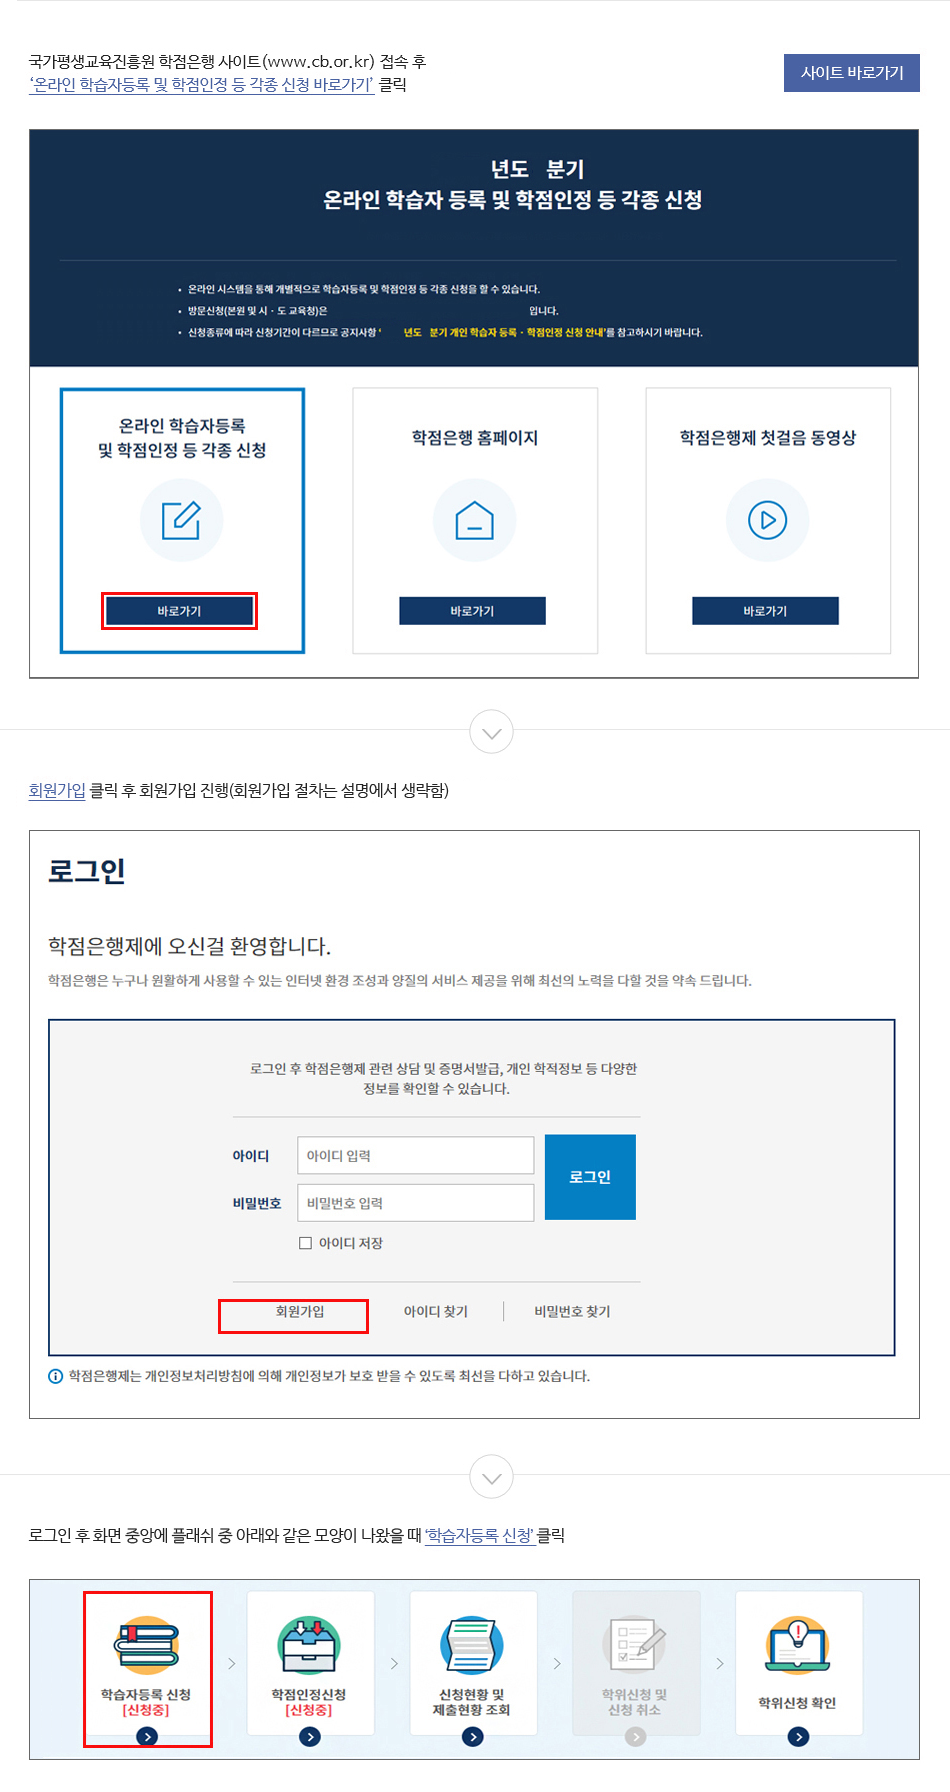Click the online learner registration edit icon
This screenshot has height=1792, width=950.
click(181, 520)
